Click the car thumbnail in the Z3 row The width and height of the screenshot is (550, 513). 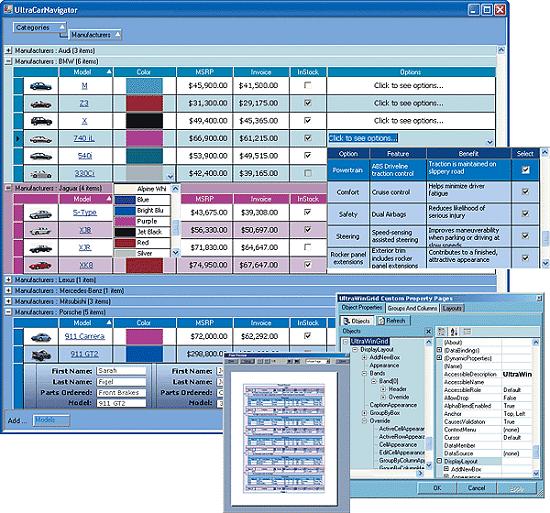[x=41, y=104]
